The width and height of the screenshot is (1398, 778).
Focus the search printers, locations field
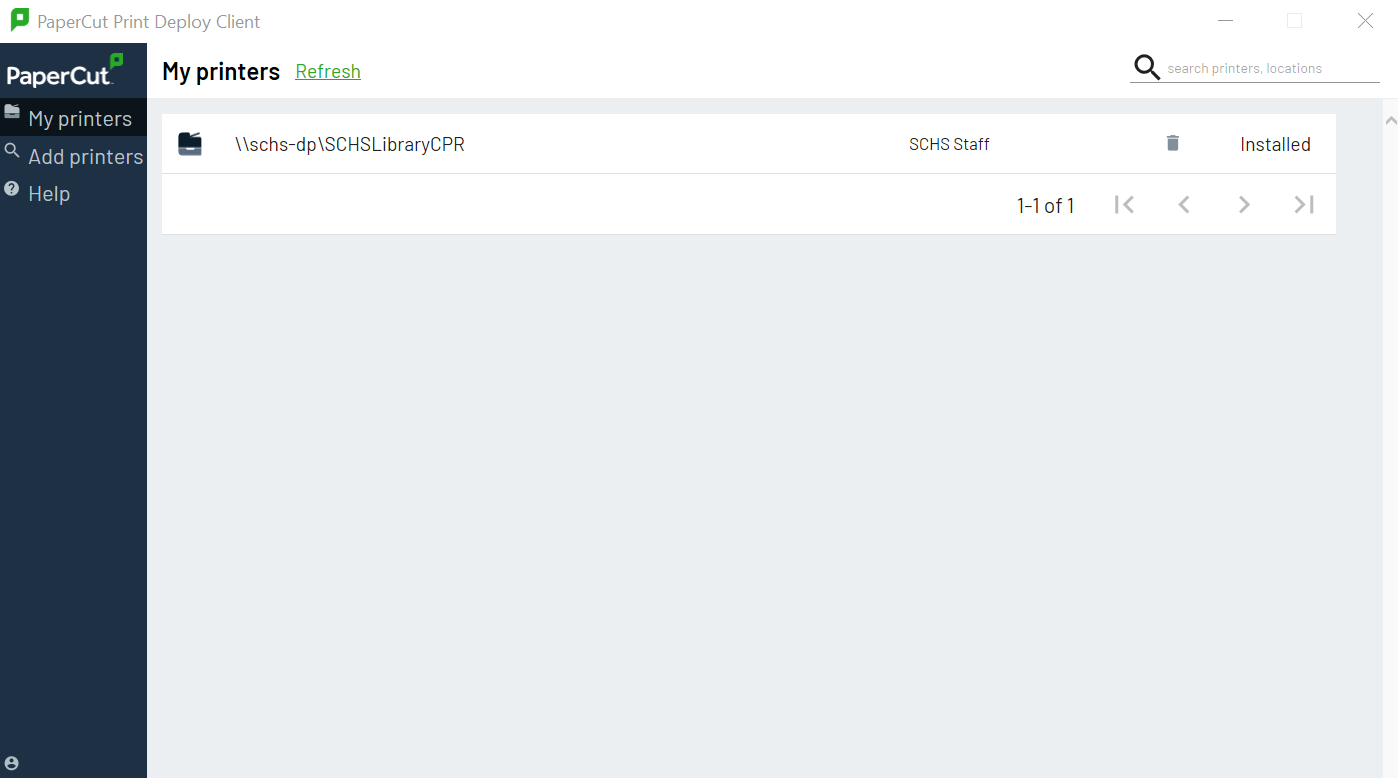[x=1272, y=68]
